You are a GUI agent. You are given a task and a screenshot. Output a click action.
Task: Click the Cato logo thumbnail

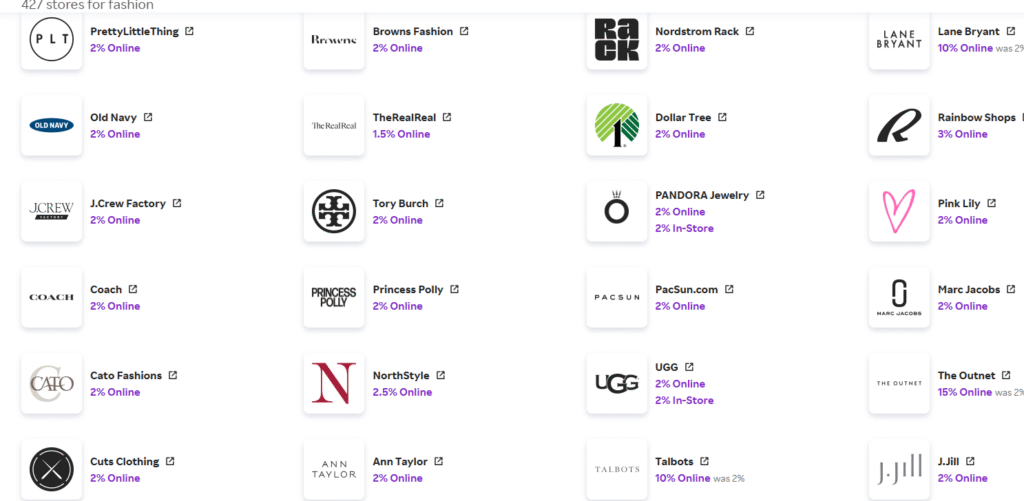point(52,383)
